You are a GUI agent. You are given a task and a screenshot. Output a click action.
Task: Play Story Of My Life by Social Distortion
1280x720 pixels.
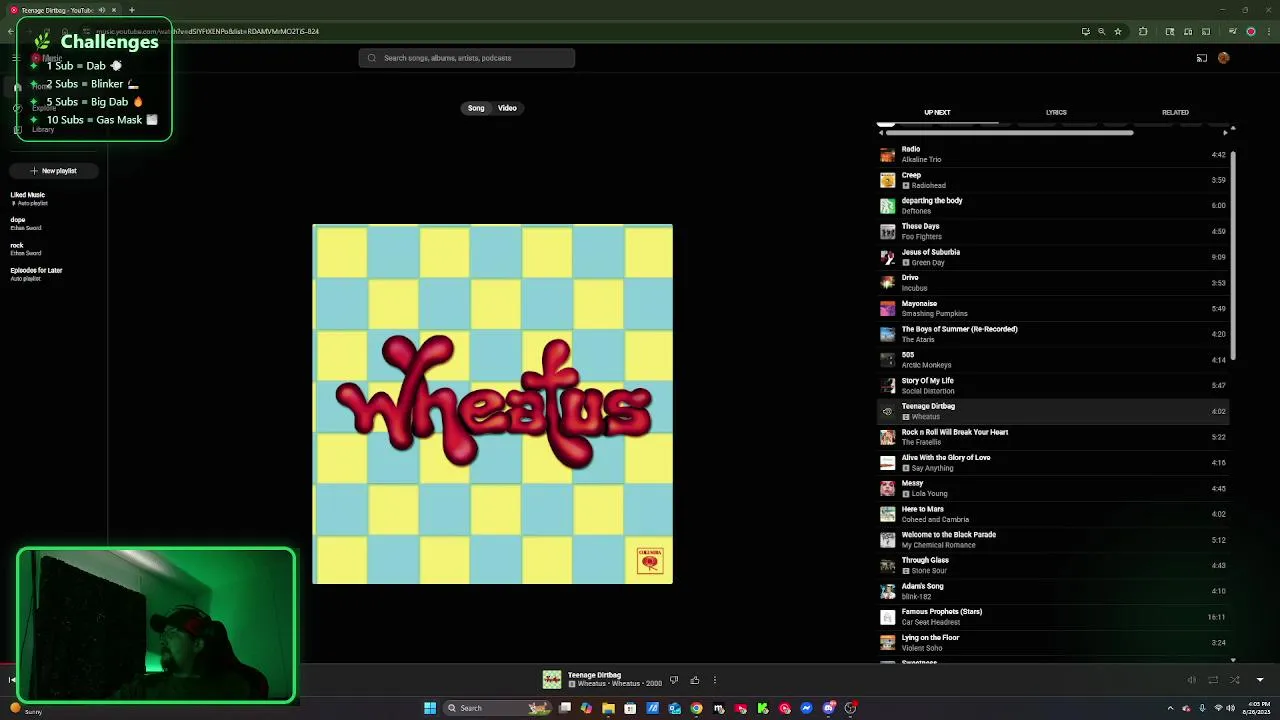pos(1052,385)
